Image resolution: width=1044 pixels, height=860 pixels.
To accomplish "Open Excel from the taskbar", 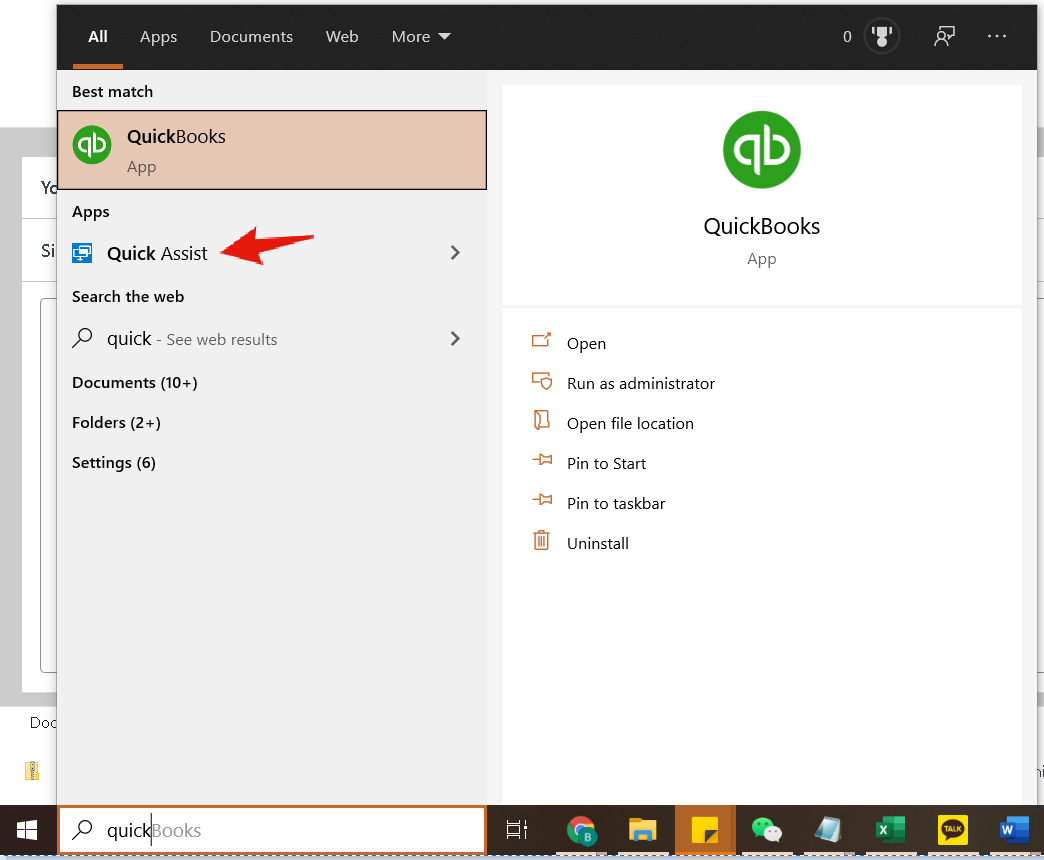I will point(890,830).
